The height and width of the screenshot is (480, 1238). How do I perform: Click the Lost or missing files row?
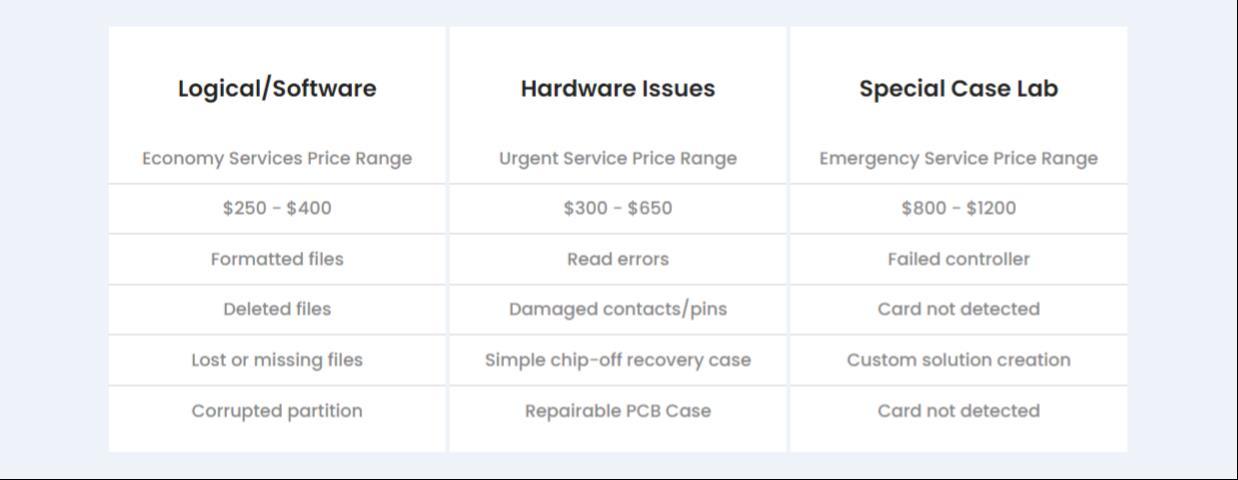click(x=277, y=360)
